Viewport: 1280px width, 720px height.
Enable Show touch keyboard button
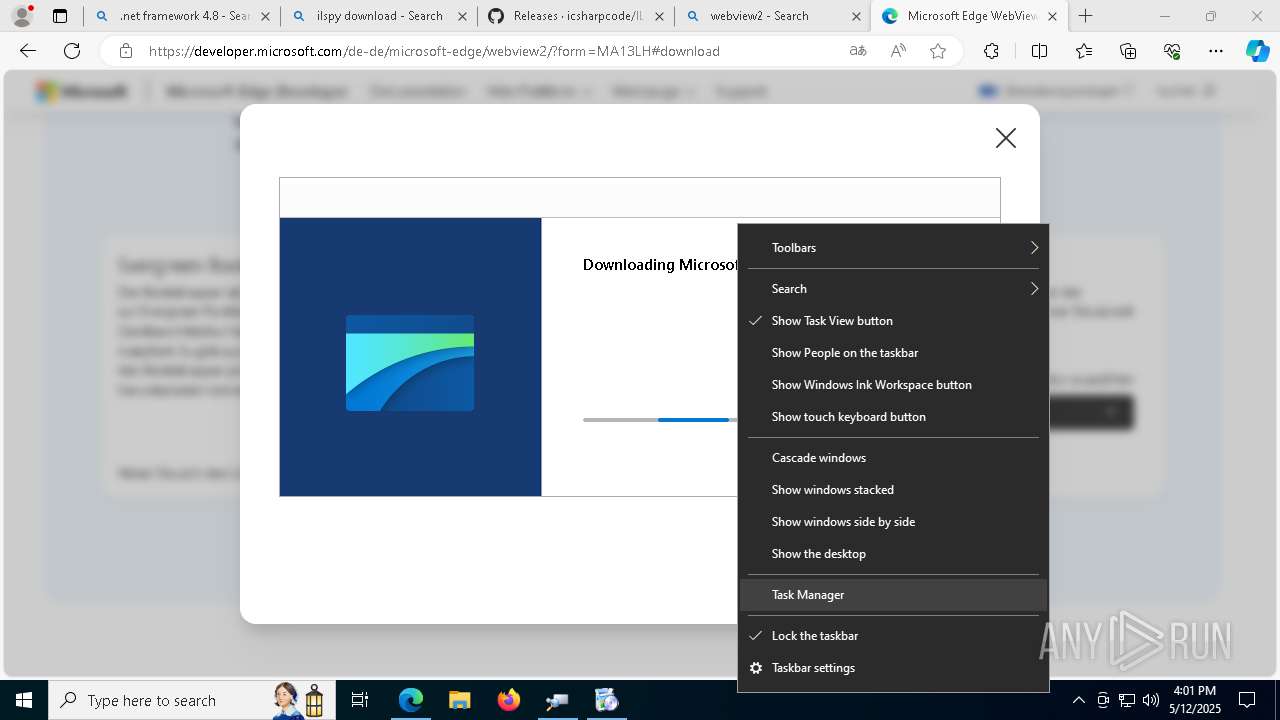tap(893, 417)
